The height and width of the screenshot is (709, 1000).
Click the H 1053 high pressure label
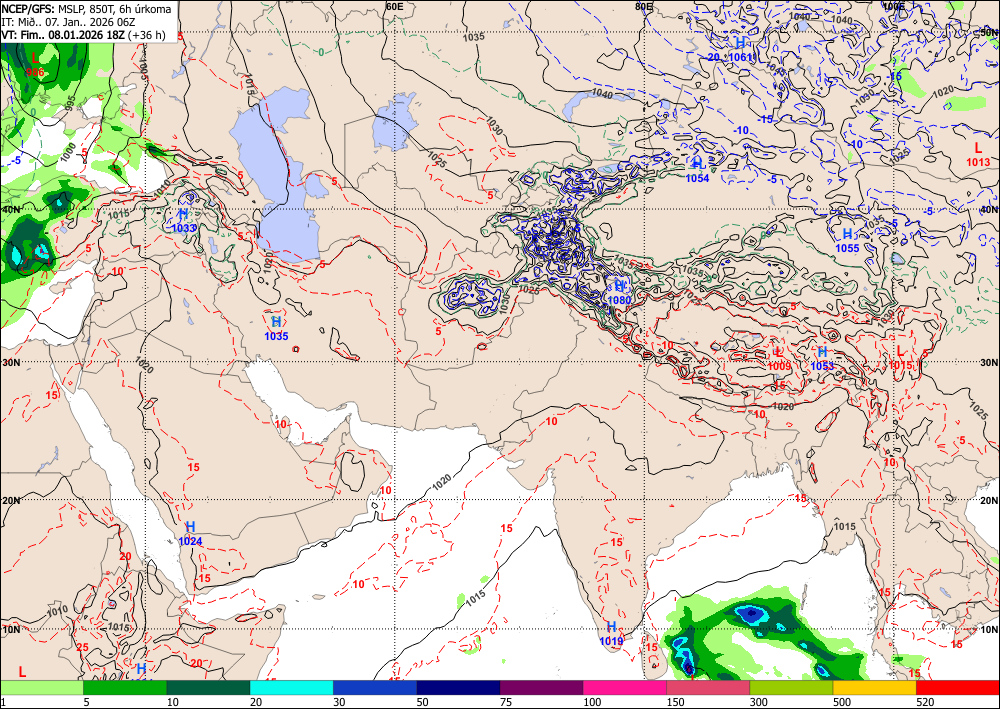click(x=822, y=358)
